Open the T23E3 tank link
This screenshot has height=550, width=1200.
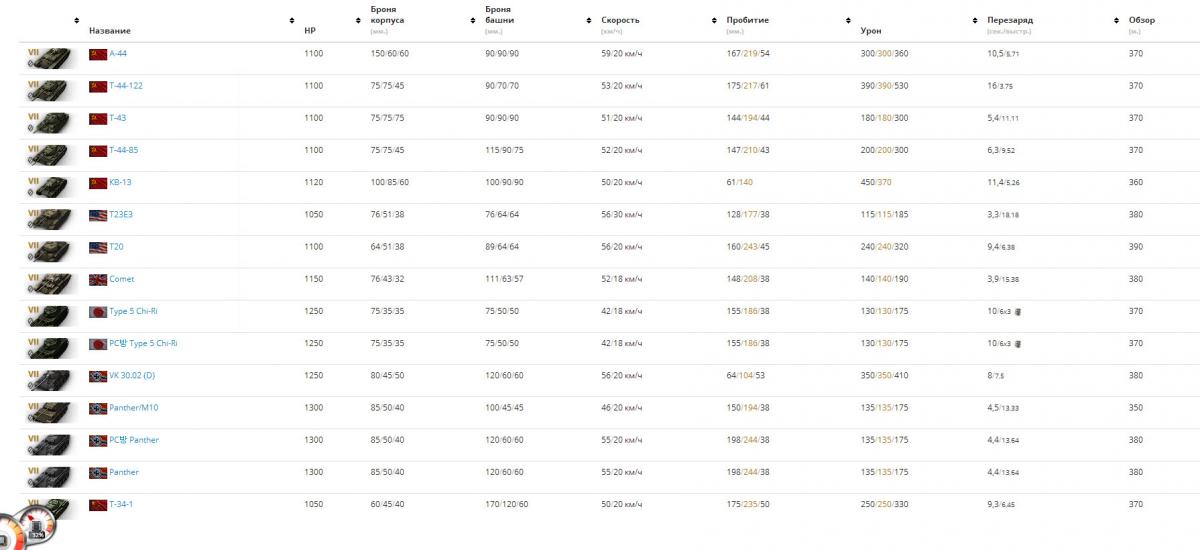[x=121, y=215]
